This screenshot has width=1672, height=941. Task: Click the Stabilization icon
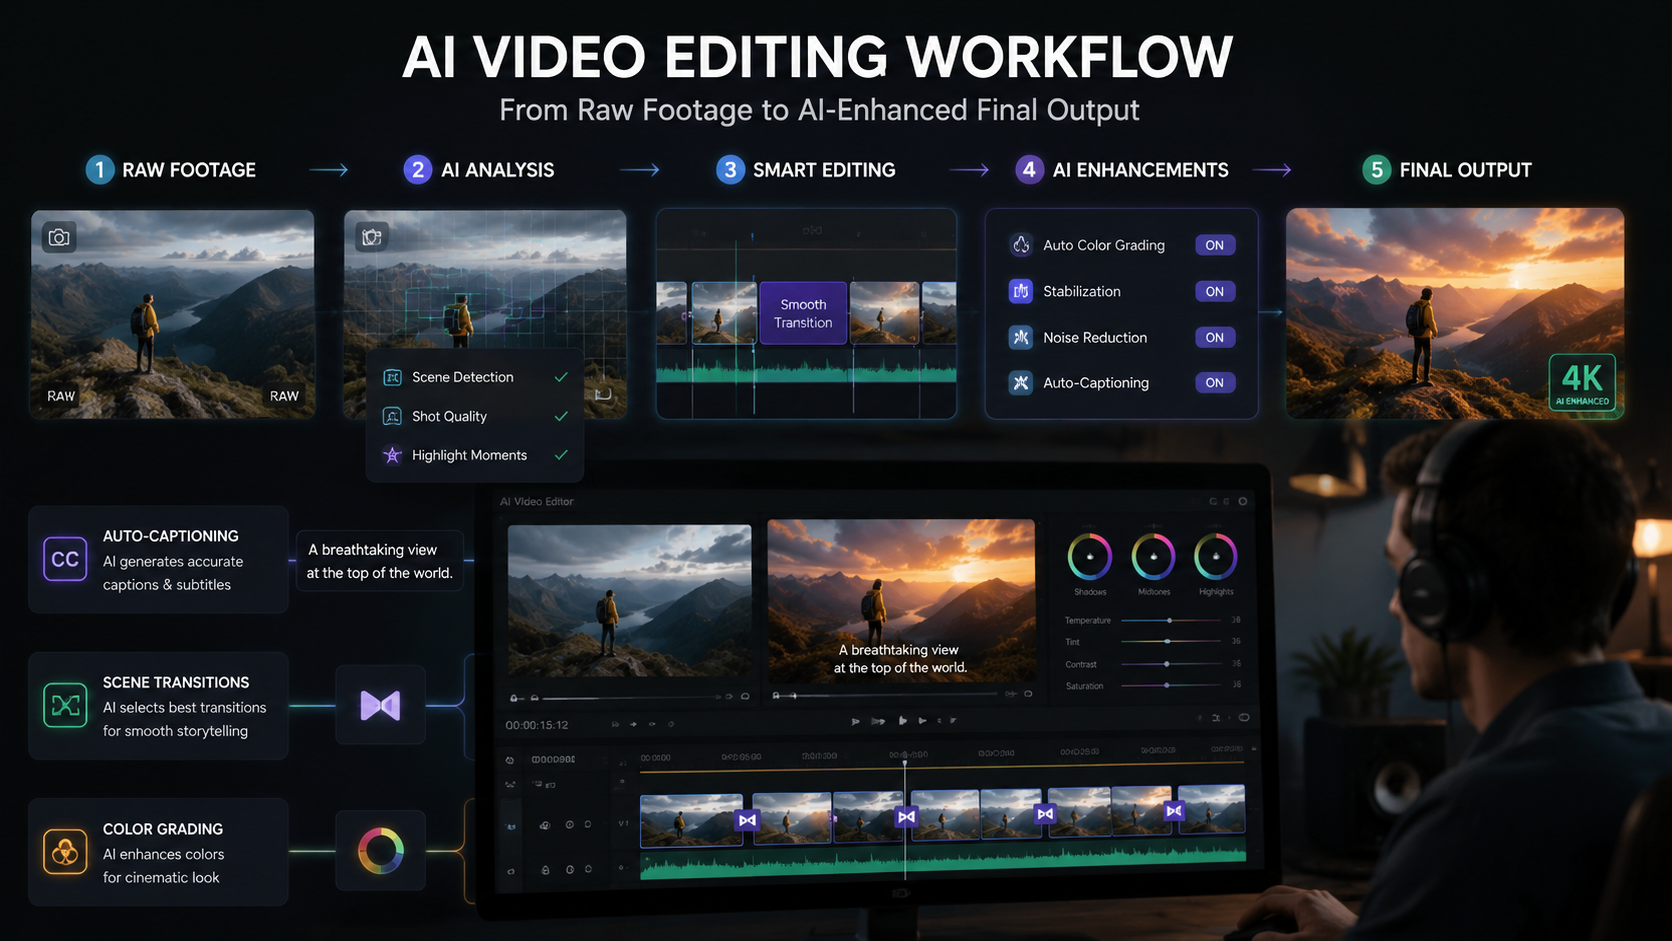[1020, 291]
